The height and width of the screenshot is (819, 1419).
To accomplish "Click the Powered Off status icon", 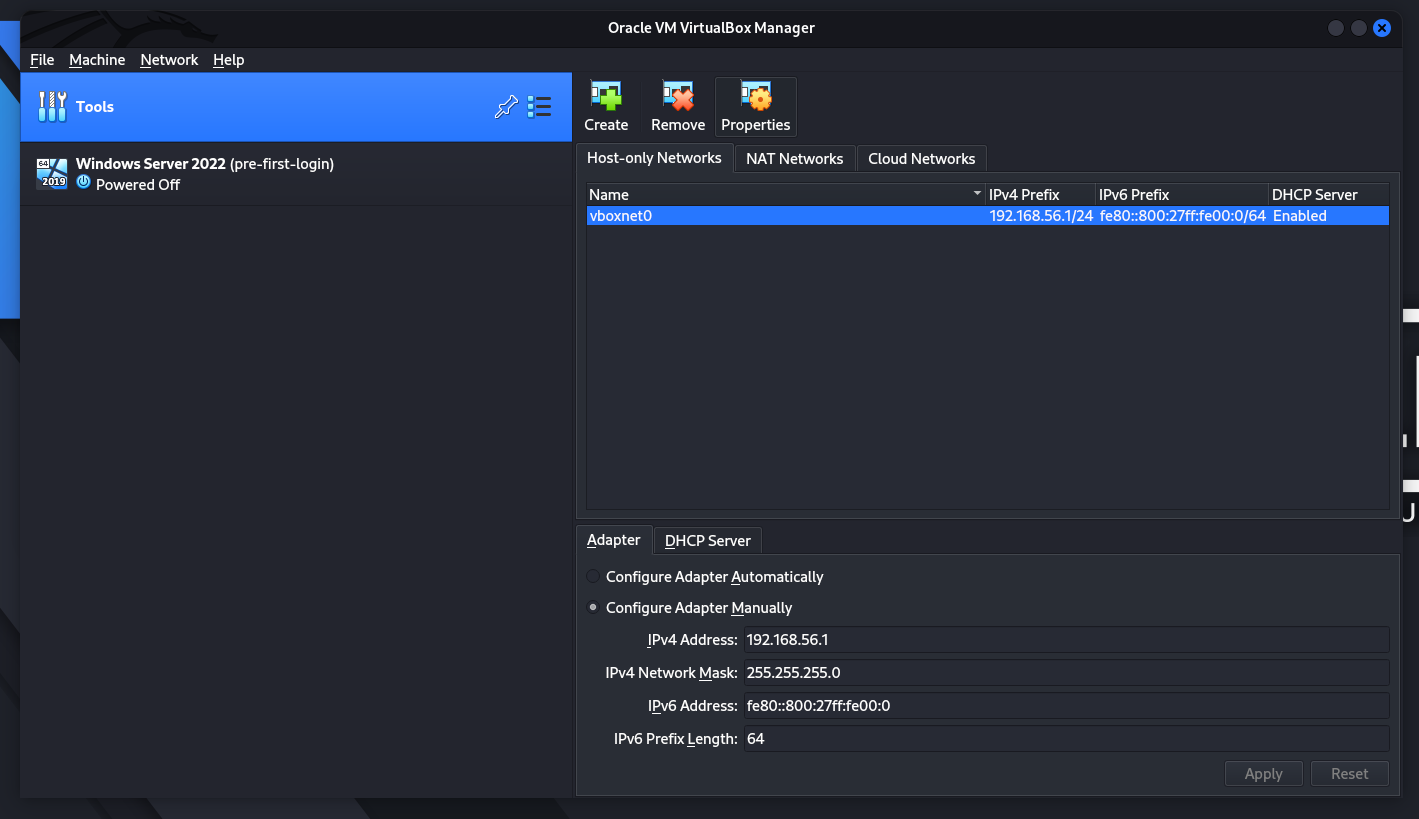I will [x=84, y=183].
